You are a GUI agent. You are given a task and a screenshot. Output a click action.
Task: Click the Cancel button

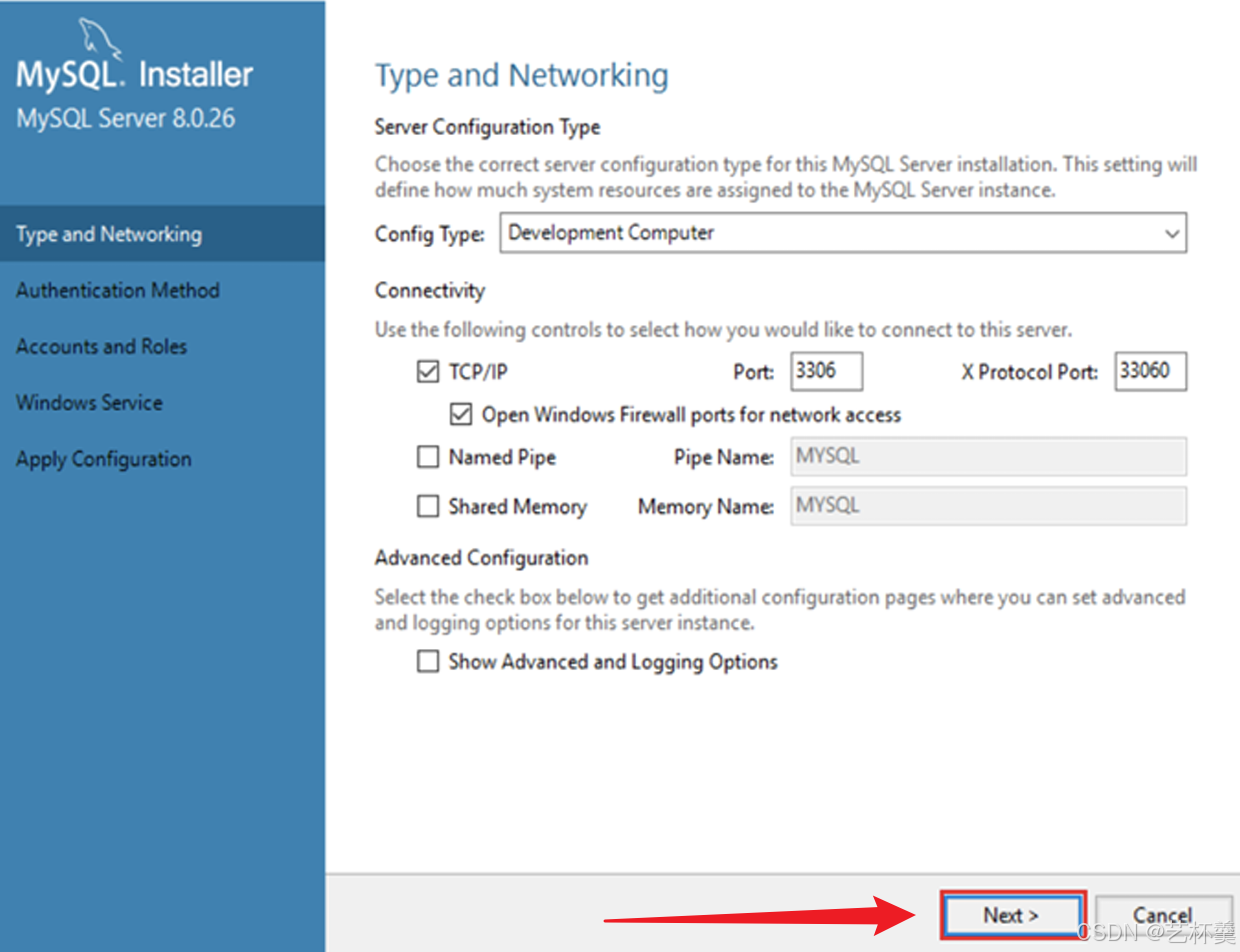pyautogui.click(x=1163, y=915)
